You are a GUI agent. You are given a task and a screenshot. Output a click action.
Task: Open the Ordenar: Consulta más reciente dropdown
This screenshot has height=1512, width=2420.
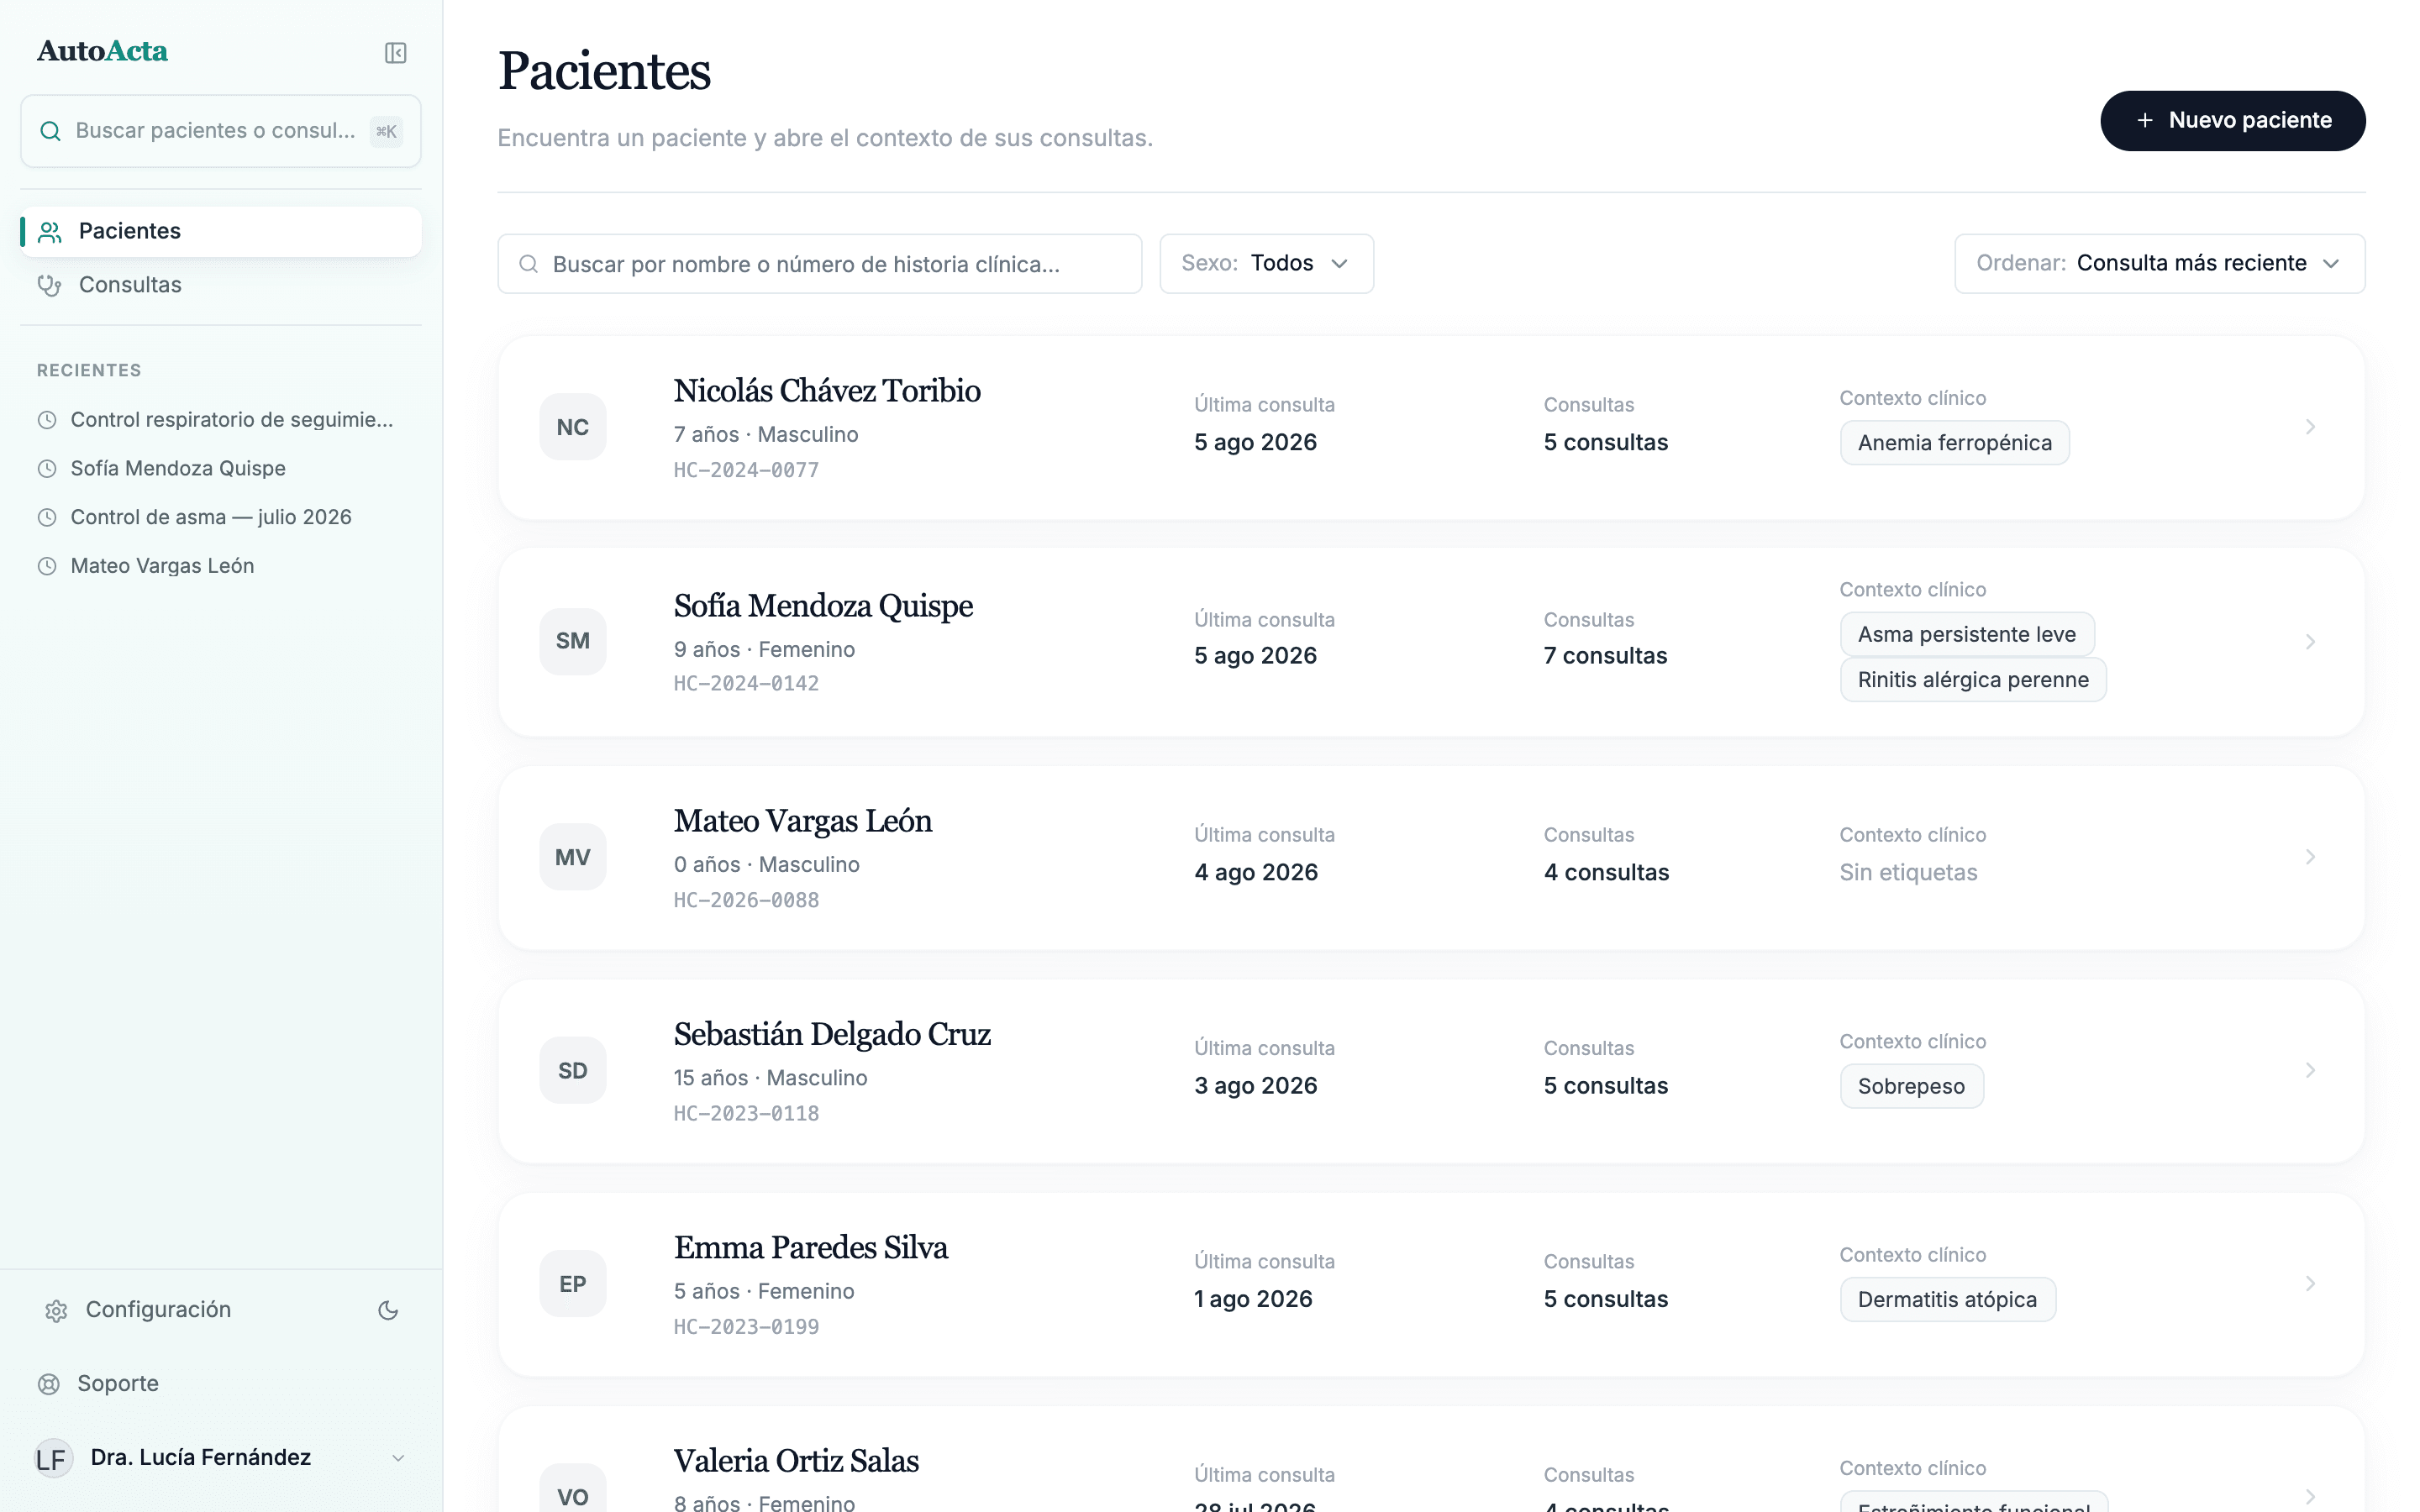click(2159, 264)
